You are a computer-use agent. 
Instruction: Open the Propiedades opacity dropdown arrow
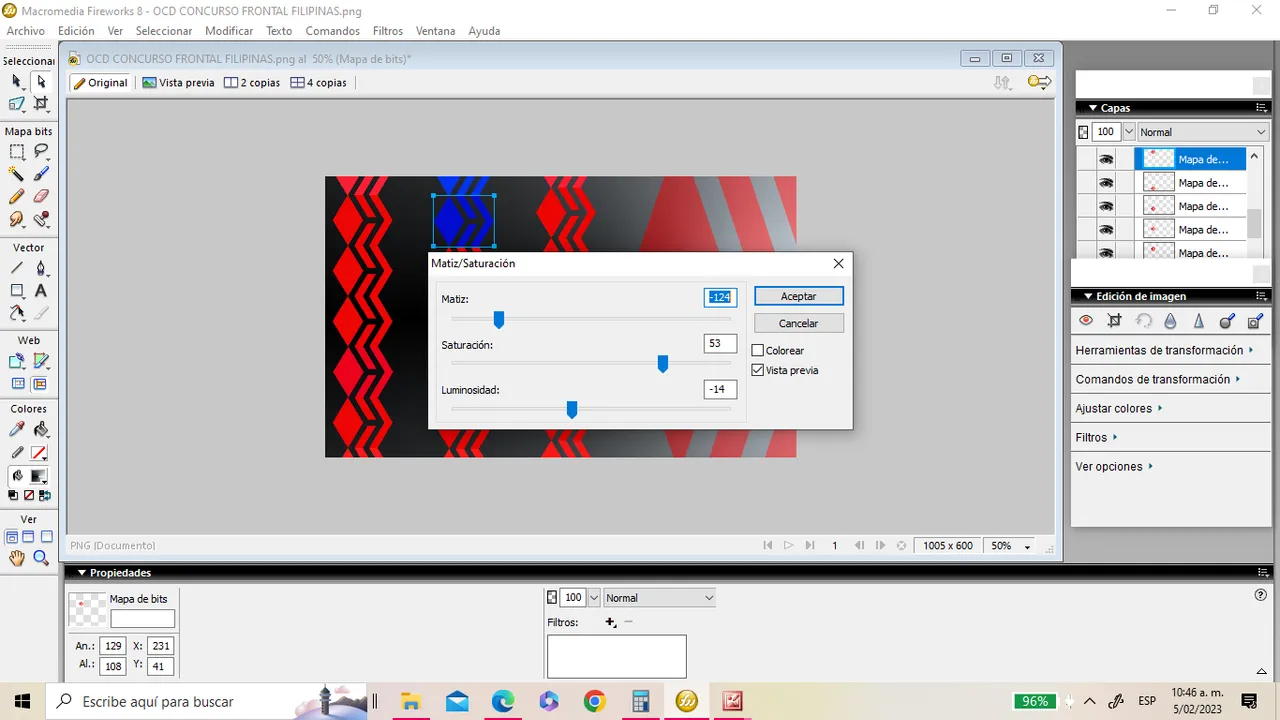tap(594, 598)
